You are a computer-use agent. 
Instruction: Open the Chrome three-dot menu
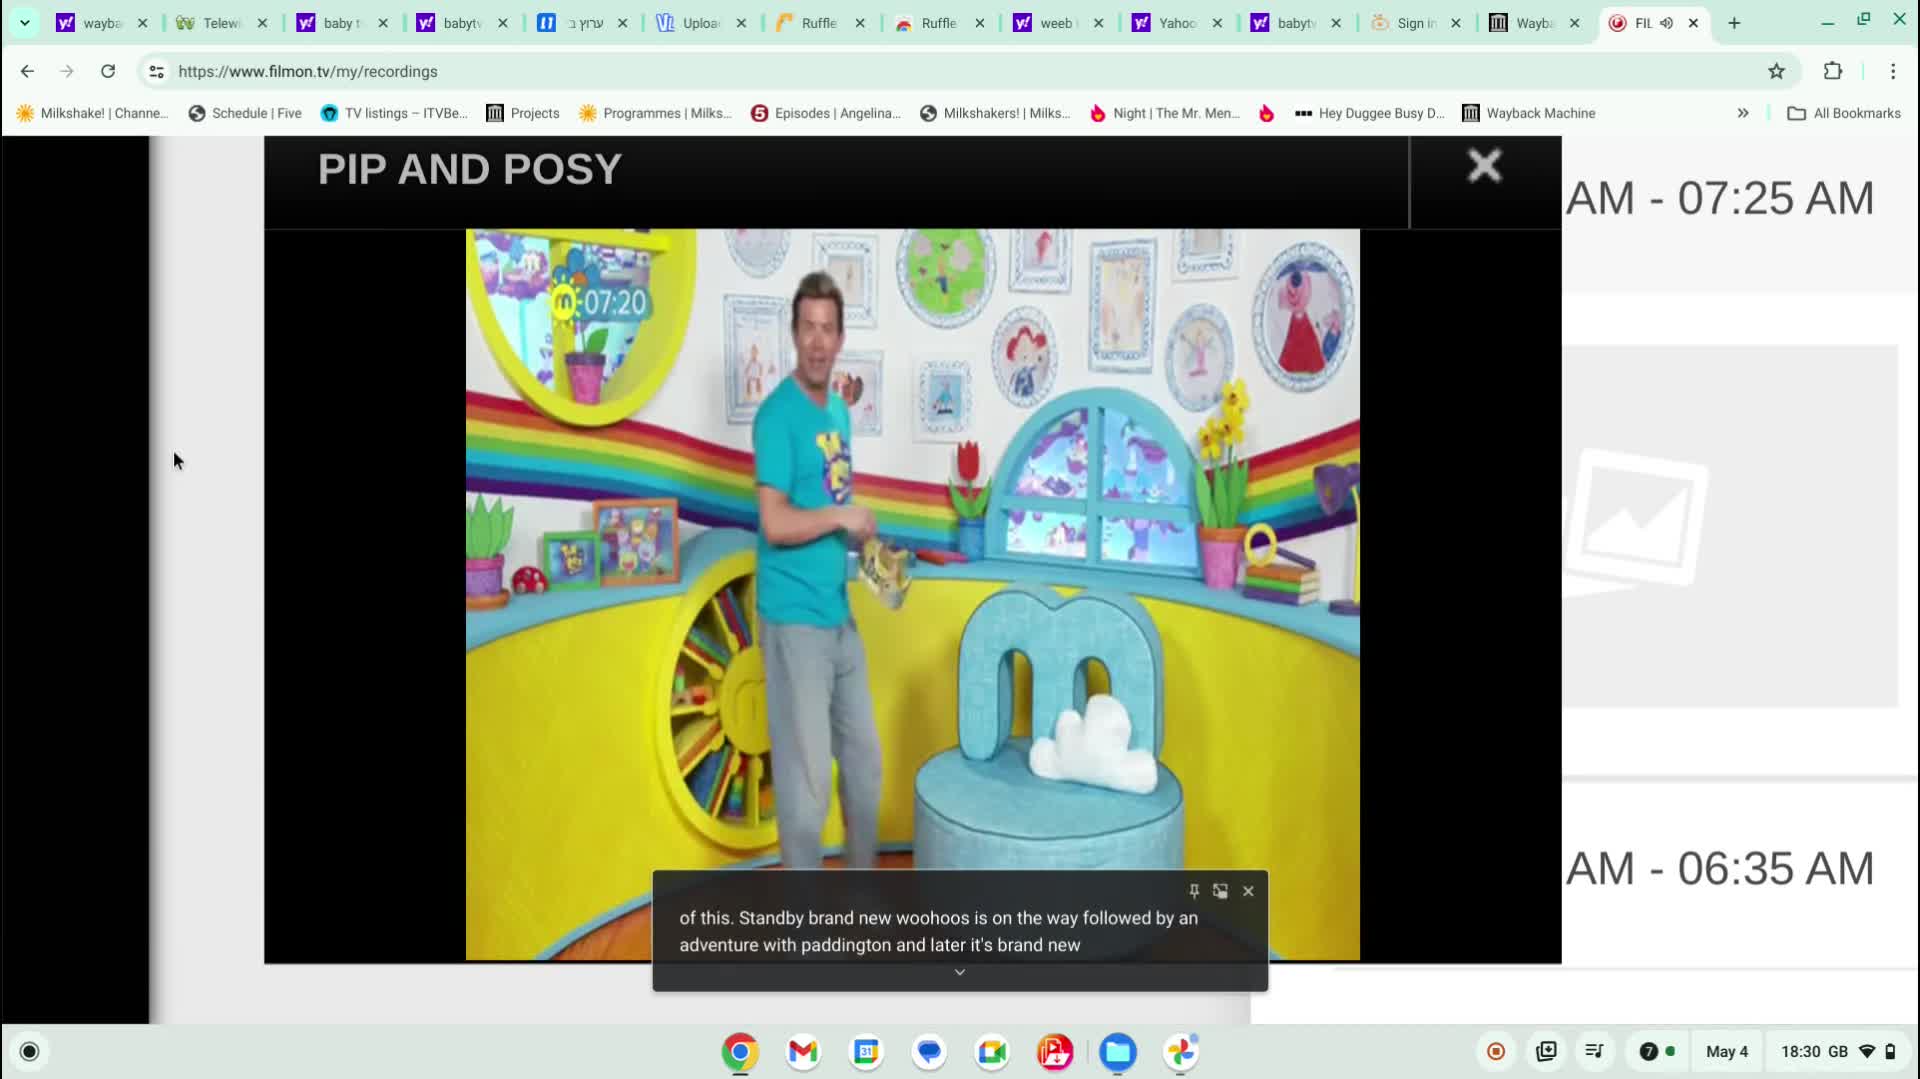point(1892,71)
